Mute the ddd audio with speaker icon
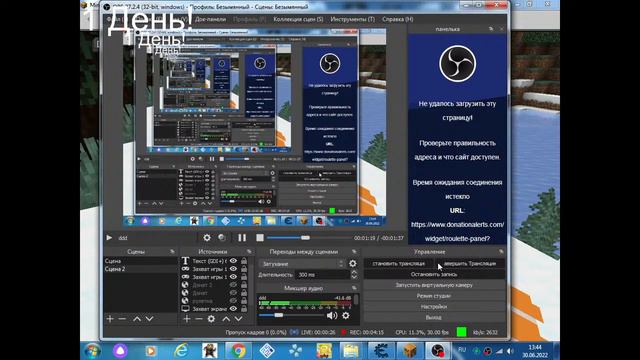640x360 pixels. [331, 315]
